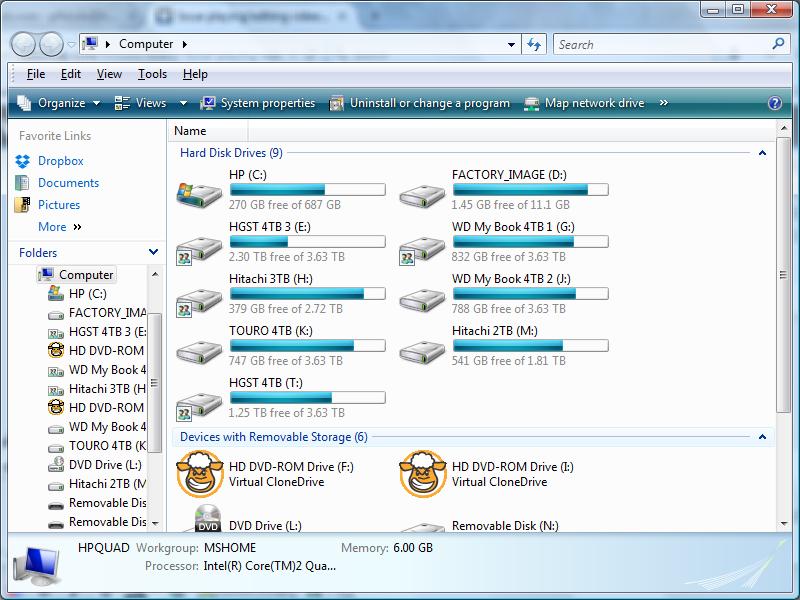Open the Pictures favorite link

[x=59, y=205]
